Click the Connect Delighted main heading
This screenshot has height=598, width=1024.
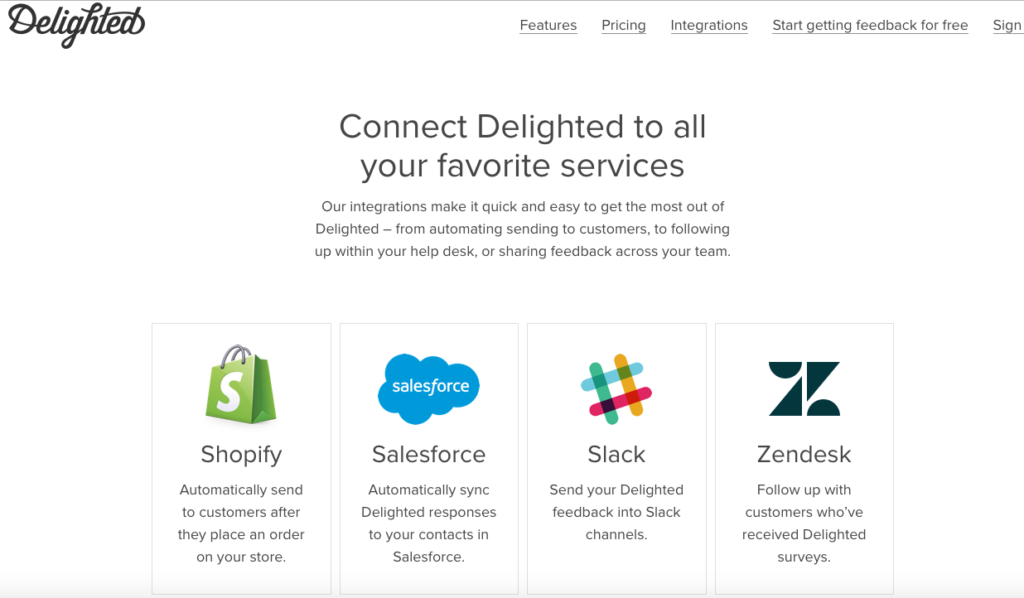522,146
